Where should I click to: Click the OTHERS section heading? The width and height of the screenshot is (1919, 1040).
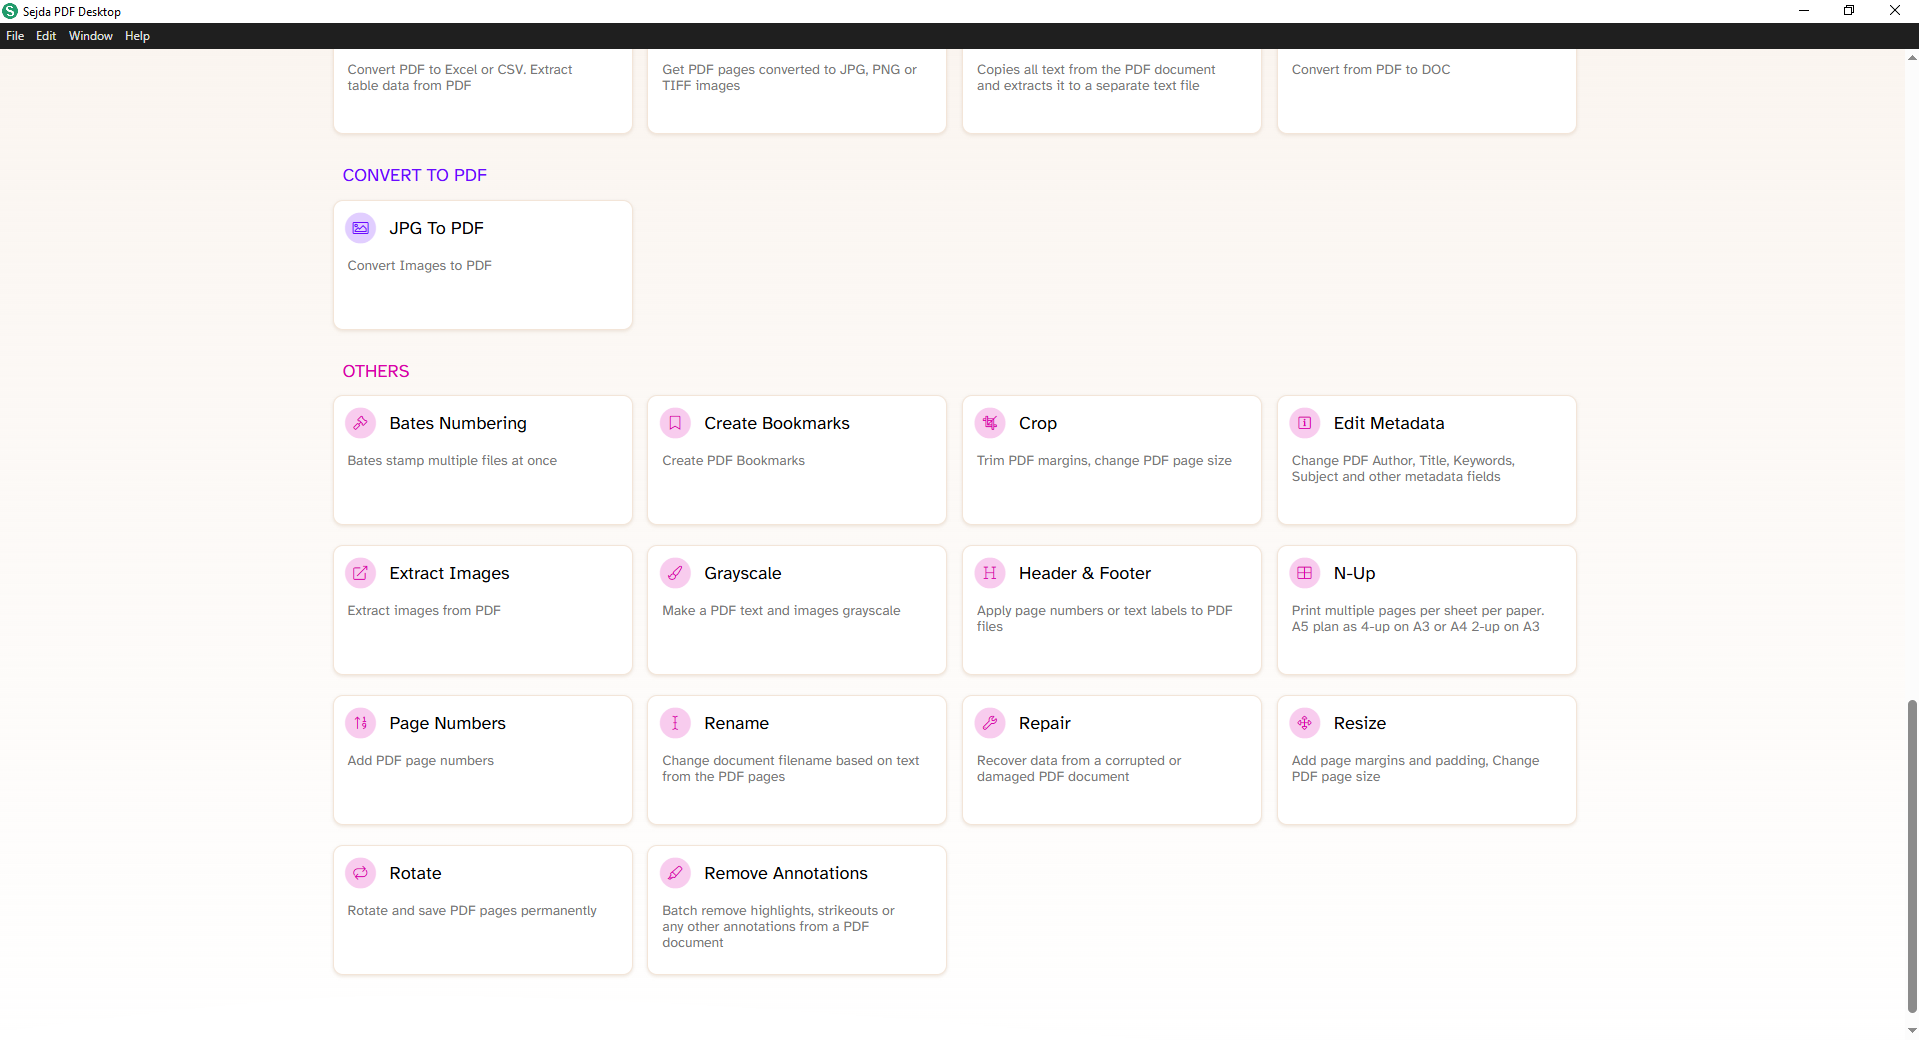(x=376, y=371)
